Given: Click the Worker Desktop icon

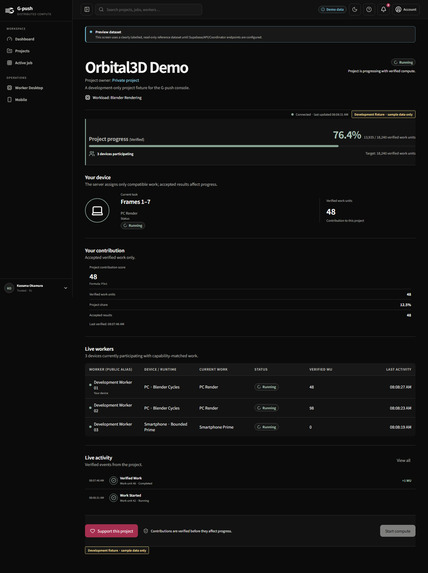Looking at the screenshot, I should pos(10,88).
